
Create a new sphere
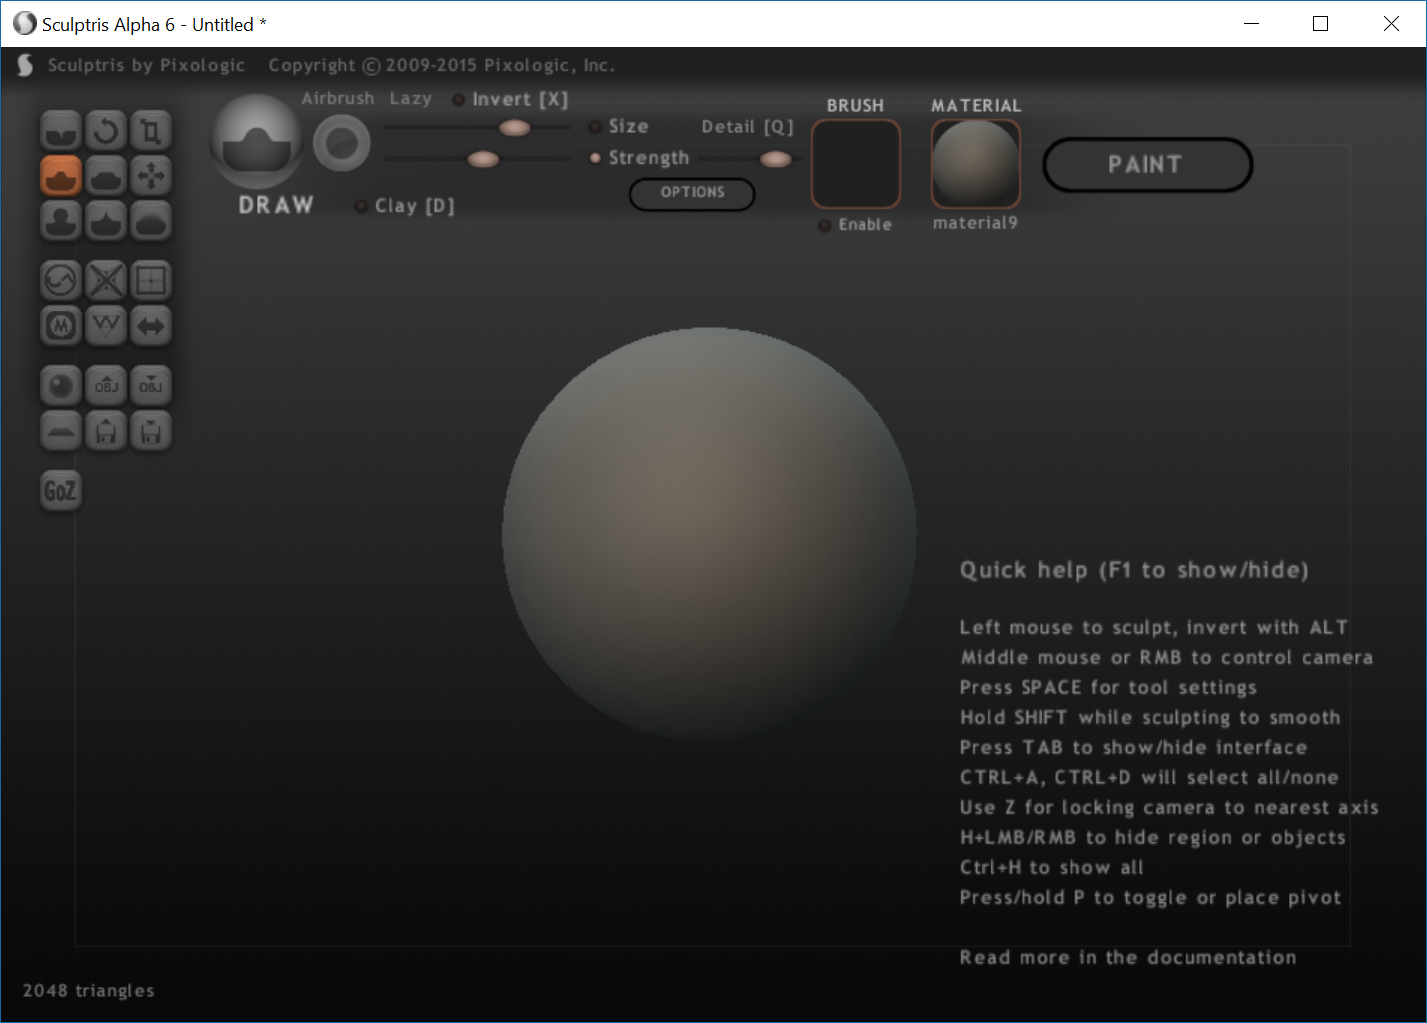pyautogui.click(x=61, y=385)
